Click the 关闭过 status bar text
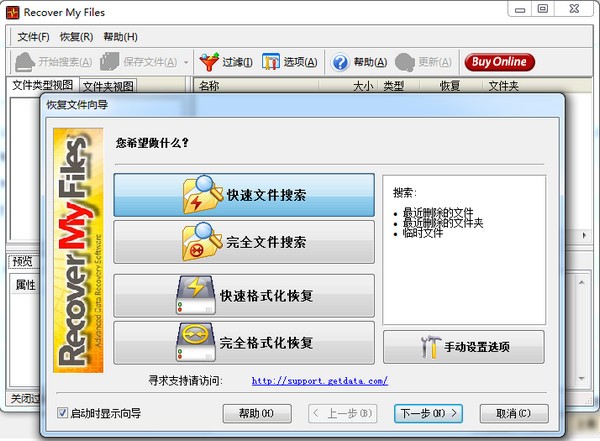This screenshot has width=600, height=441. (x=25, y=399)
